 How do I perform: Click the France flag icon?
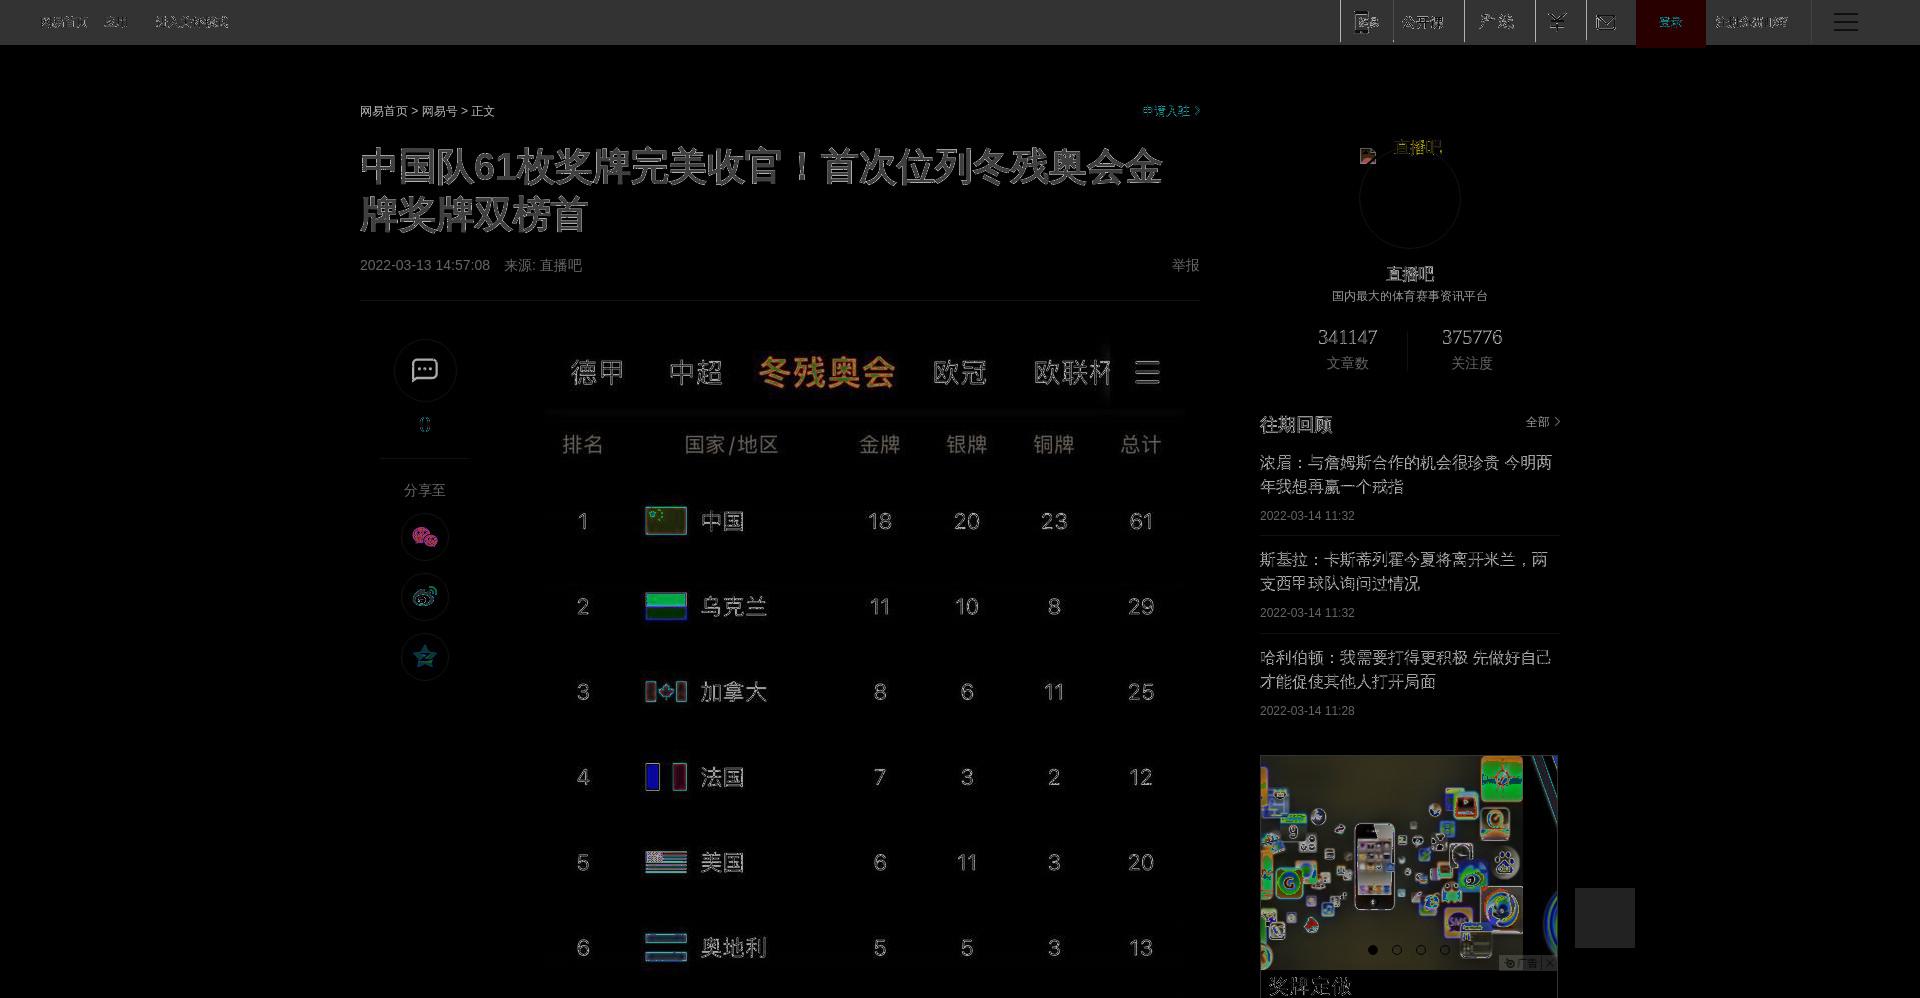(666, 777)
